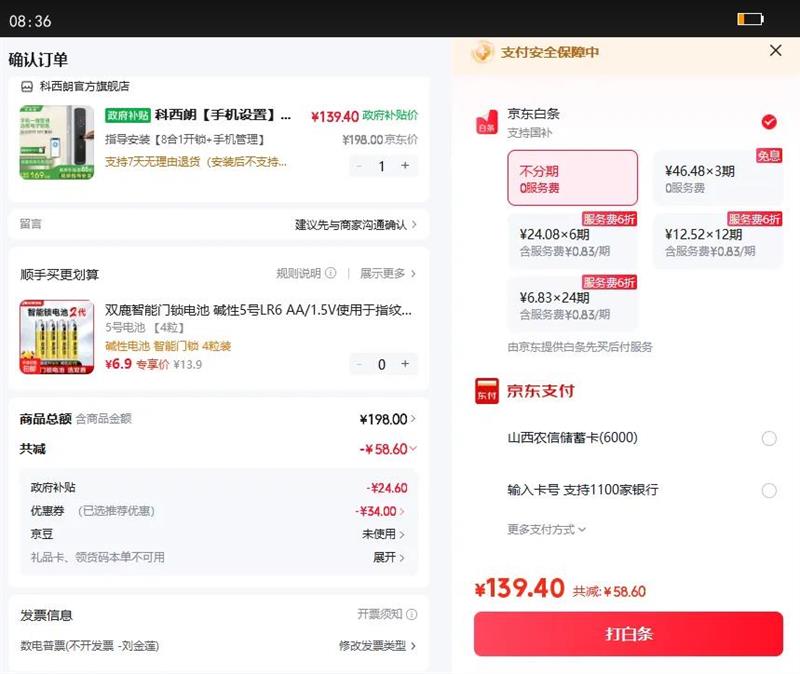Click the 京东支付 logo icon
Viewport: 800px width, 674px height.
pyautogui.click(x=486, y=391)
